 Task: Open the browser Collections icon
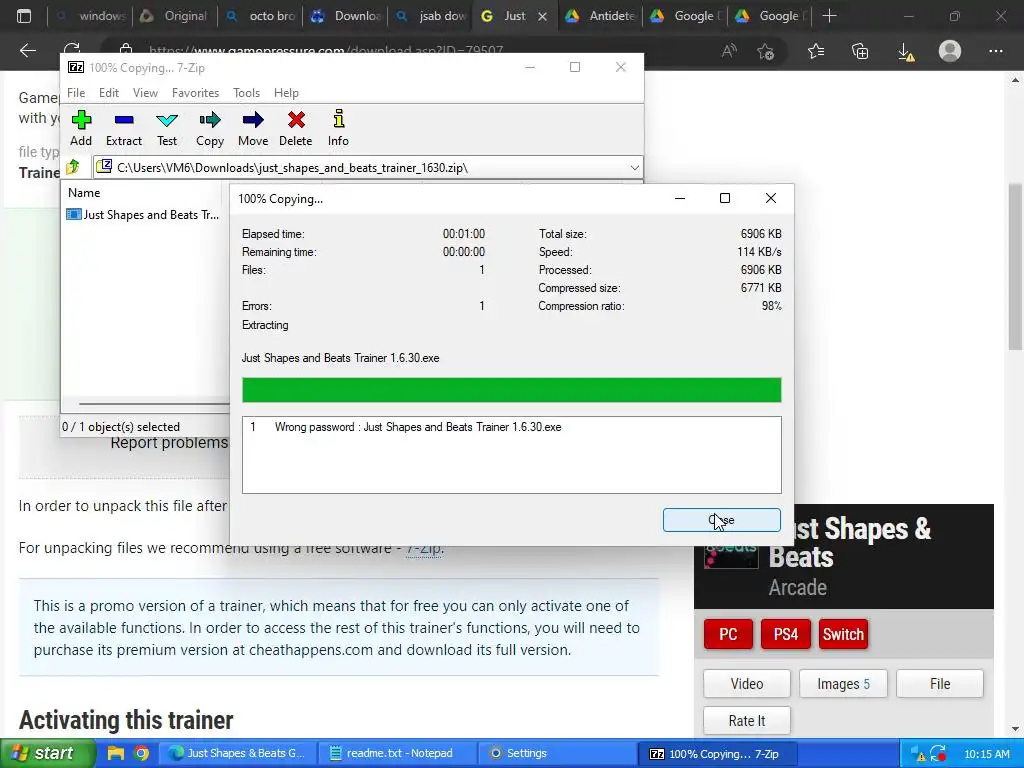pyautogui.click(x=860, y=51)
